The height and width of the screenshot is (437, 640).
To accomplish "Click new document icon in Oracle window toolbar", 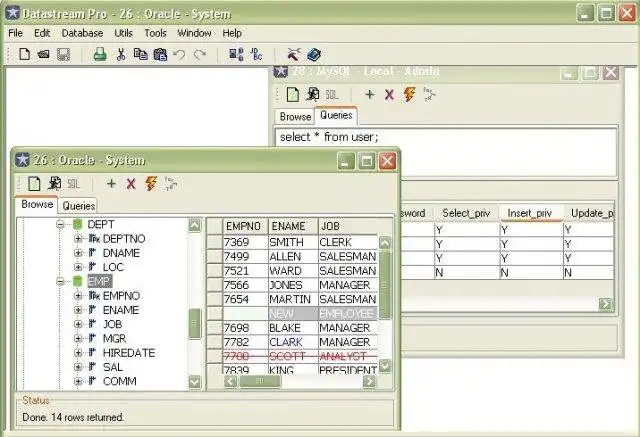I will [34, 184].
